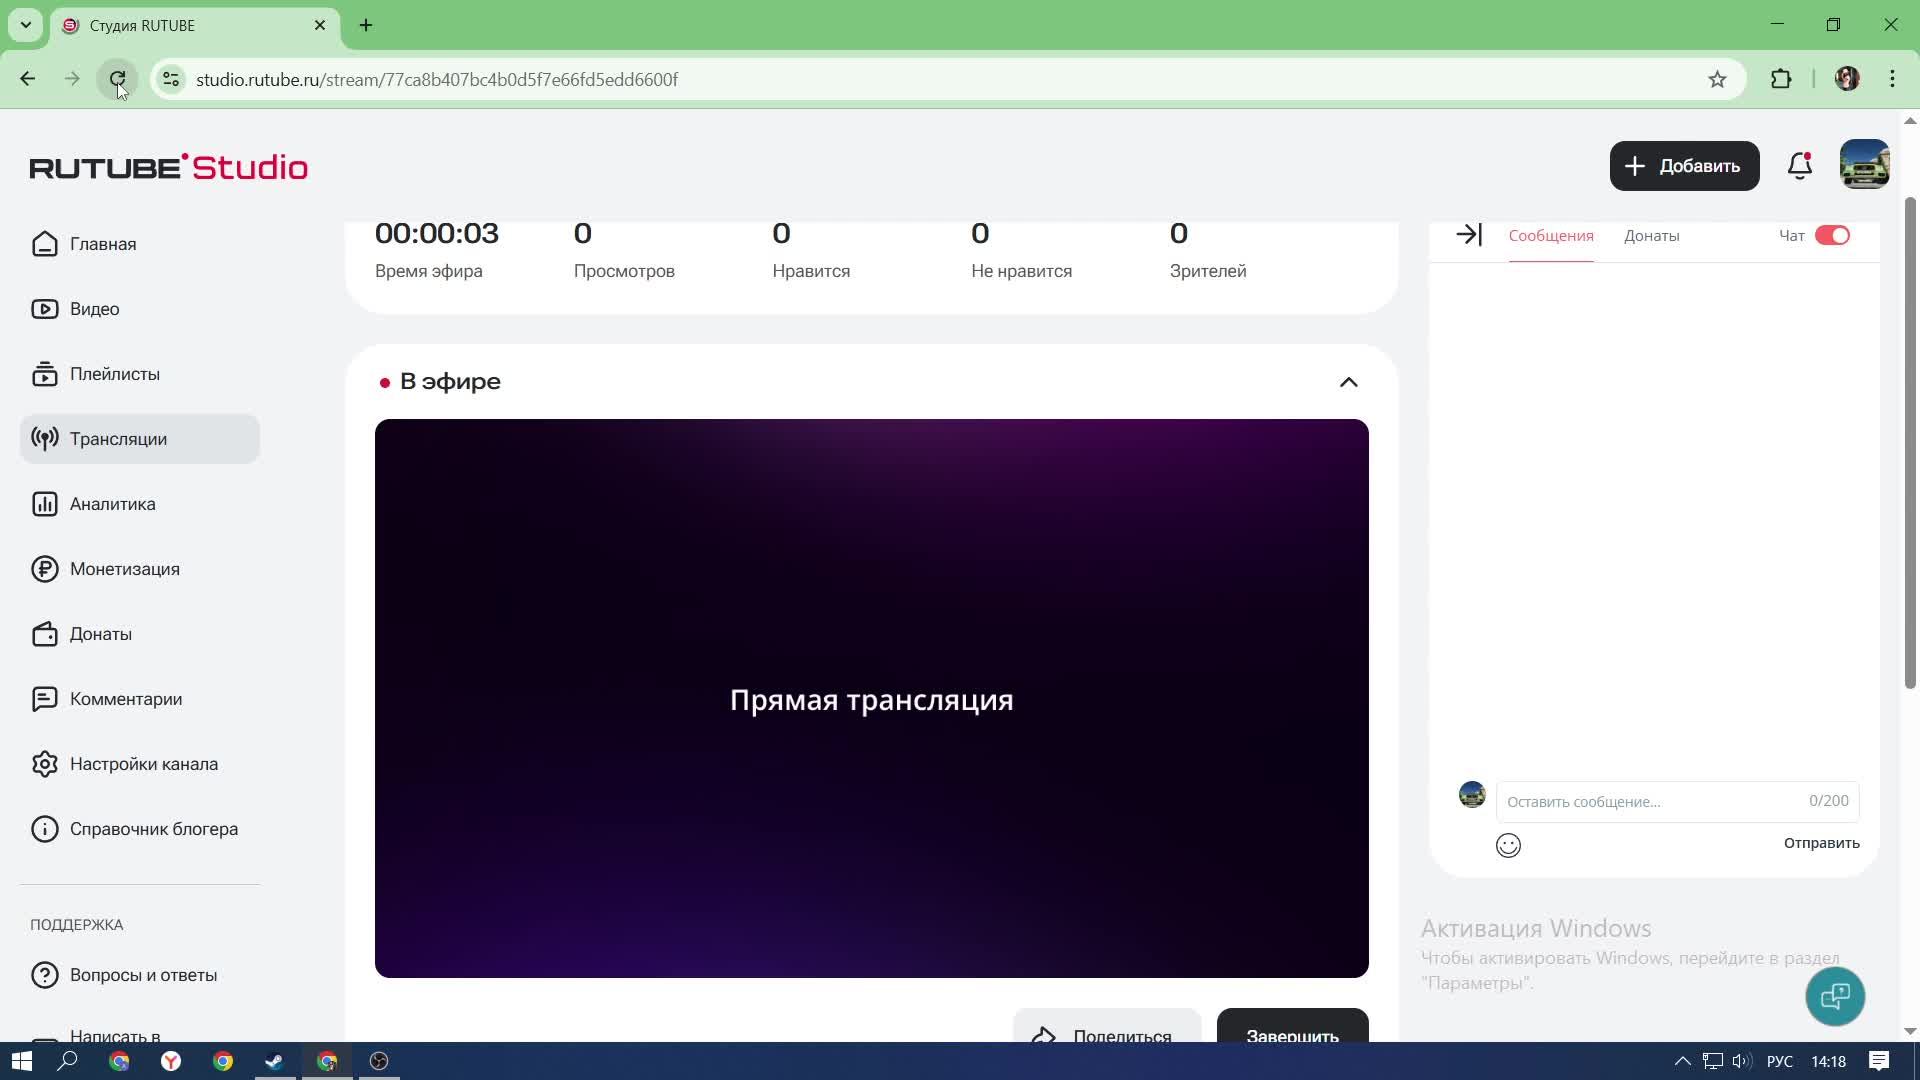The image size is (1920, 1080).
Task: Click the support chat floating button
Action: coord(1835,996)
